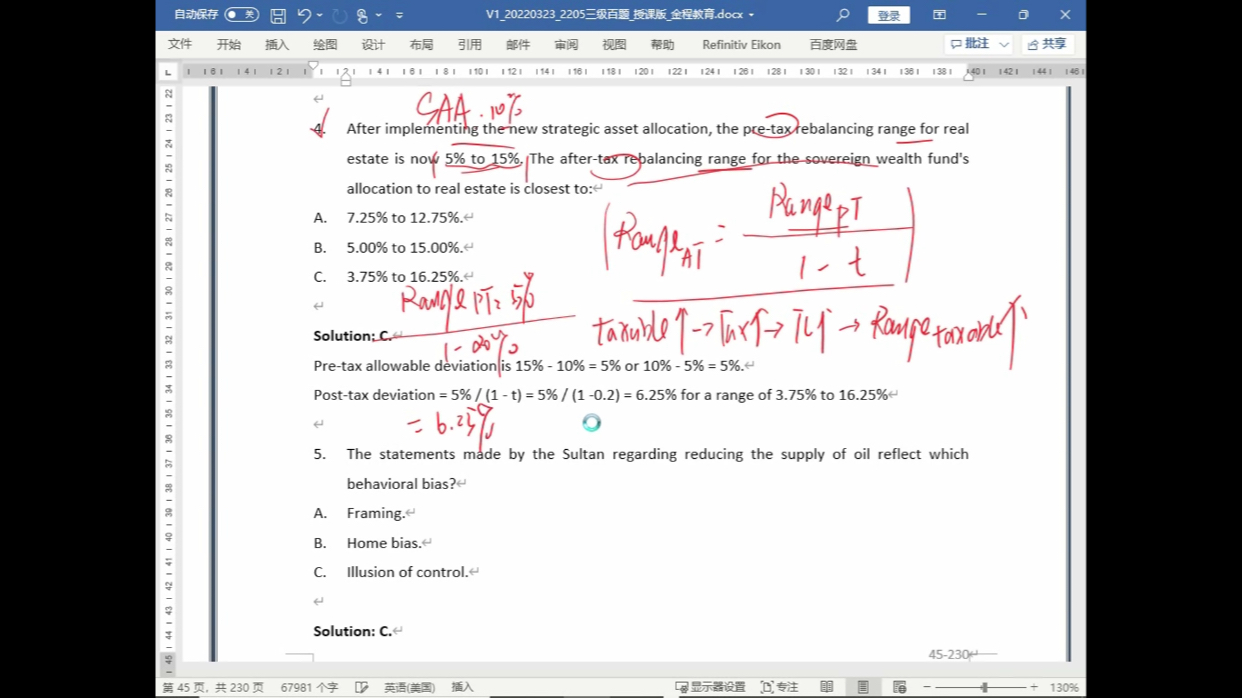Open the Refinitiv Eikon tab
Image resolution: width=1242 pixels, height=698 pixels.
pos(741,45)
